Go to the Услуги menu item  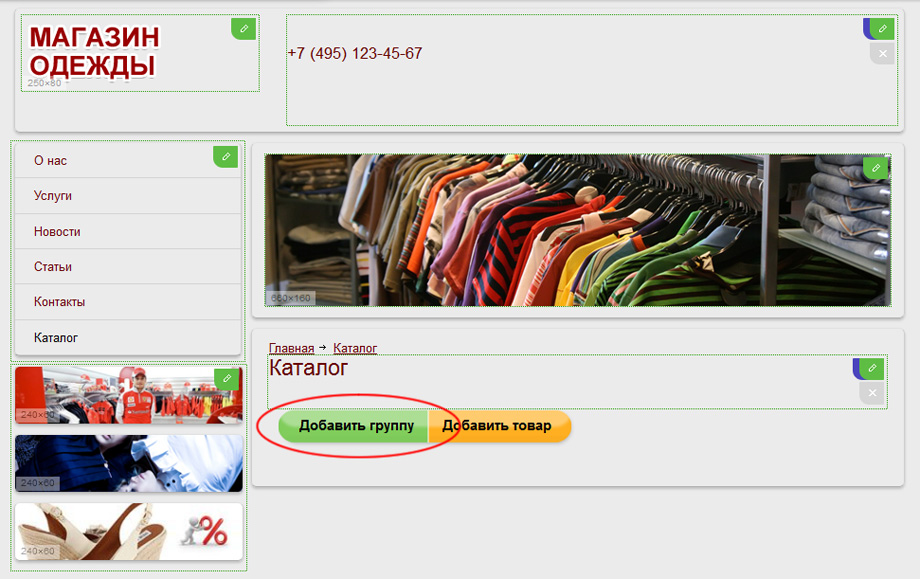53,196
